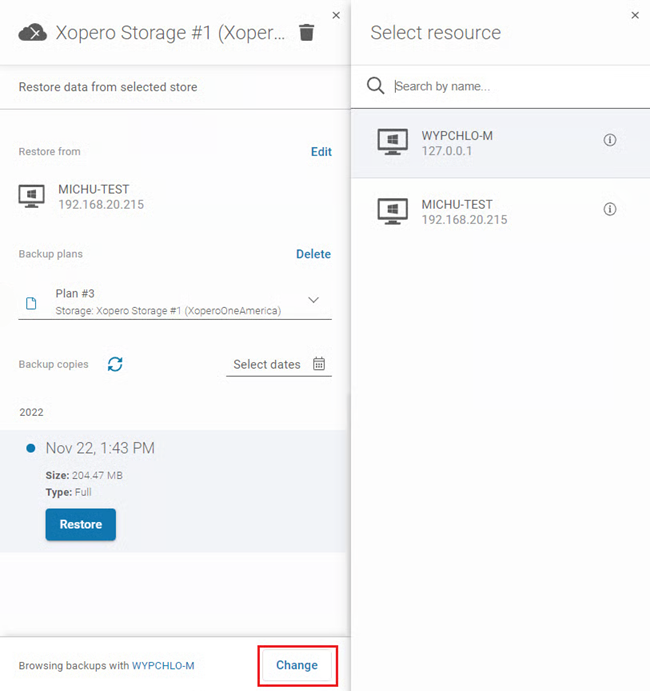Screen dimensions: 650x691
Task: Click the Edit link next to Restore from
Action: click(321, 152)
